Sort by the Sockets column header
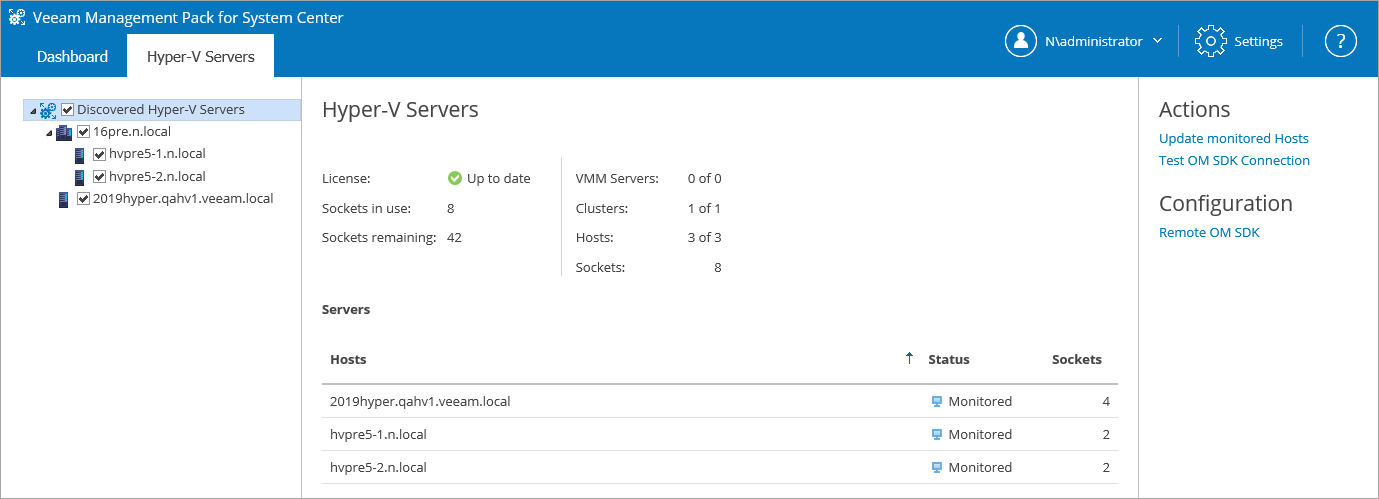The width and height of the screenshot is (1379, 499). pyautogui.click(x=1077, y=360)
